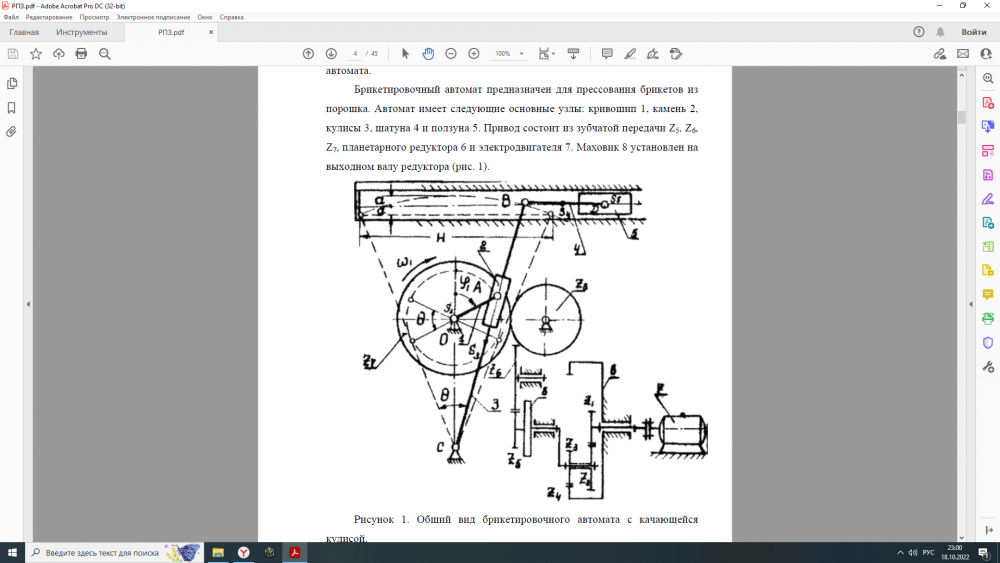Choose the arrow Selection tool
This screenshot has height=563, width=1000.
(x=405, y=53)
